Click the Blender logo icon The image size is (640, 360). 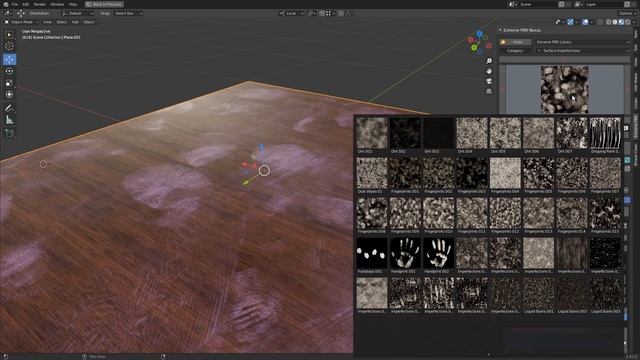pyautogui.click(x=6, y=4)
